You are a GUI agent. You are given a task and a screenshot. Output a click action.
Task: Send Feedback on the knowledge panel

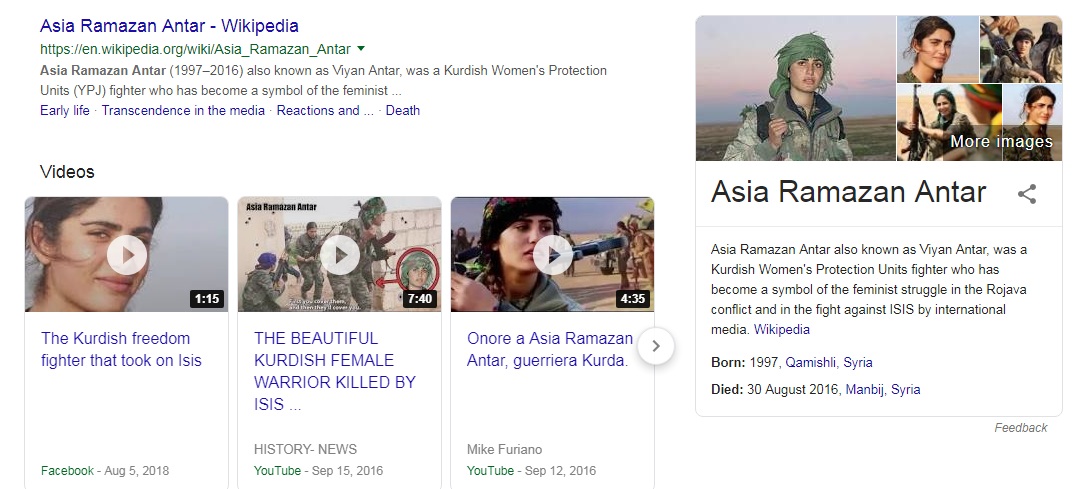1021,428
